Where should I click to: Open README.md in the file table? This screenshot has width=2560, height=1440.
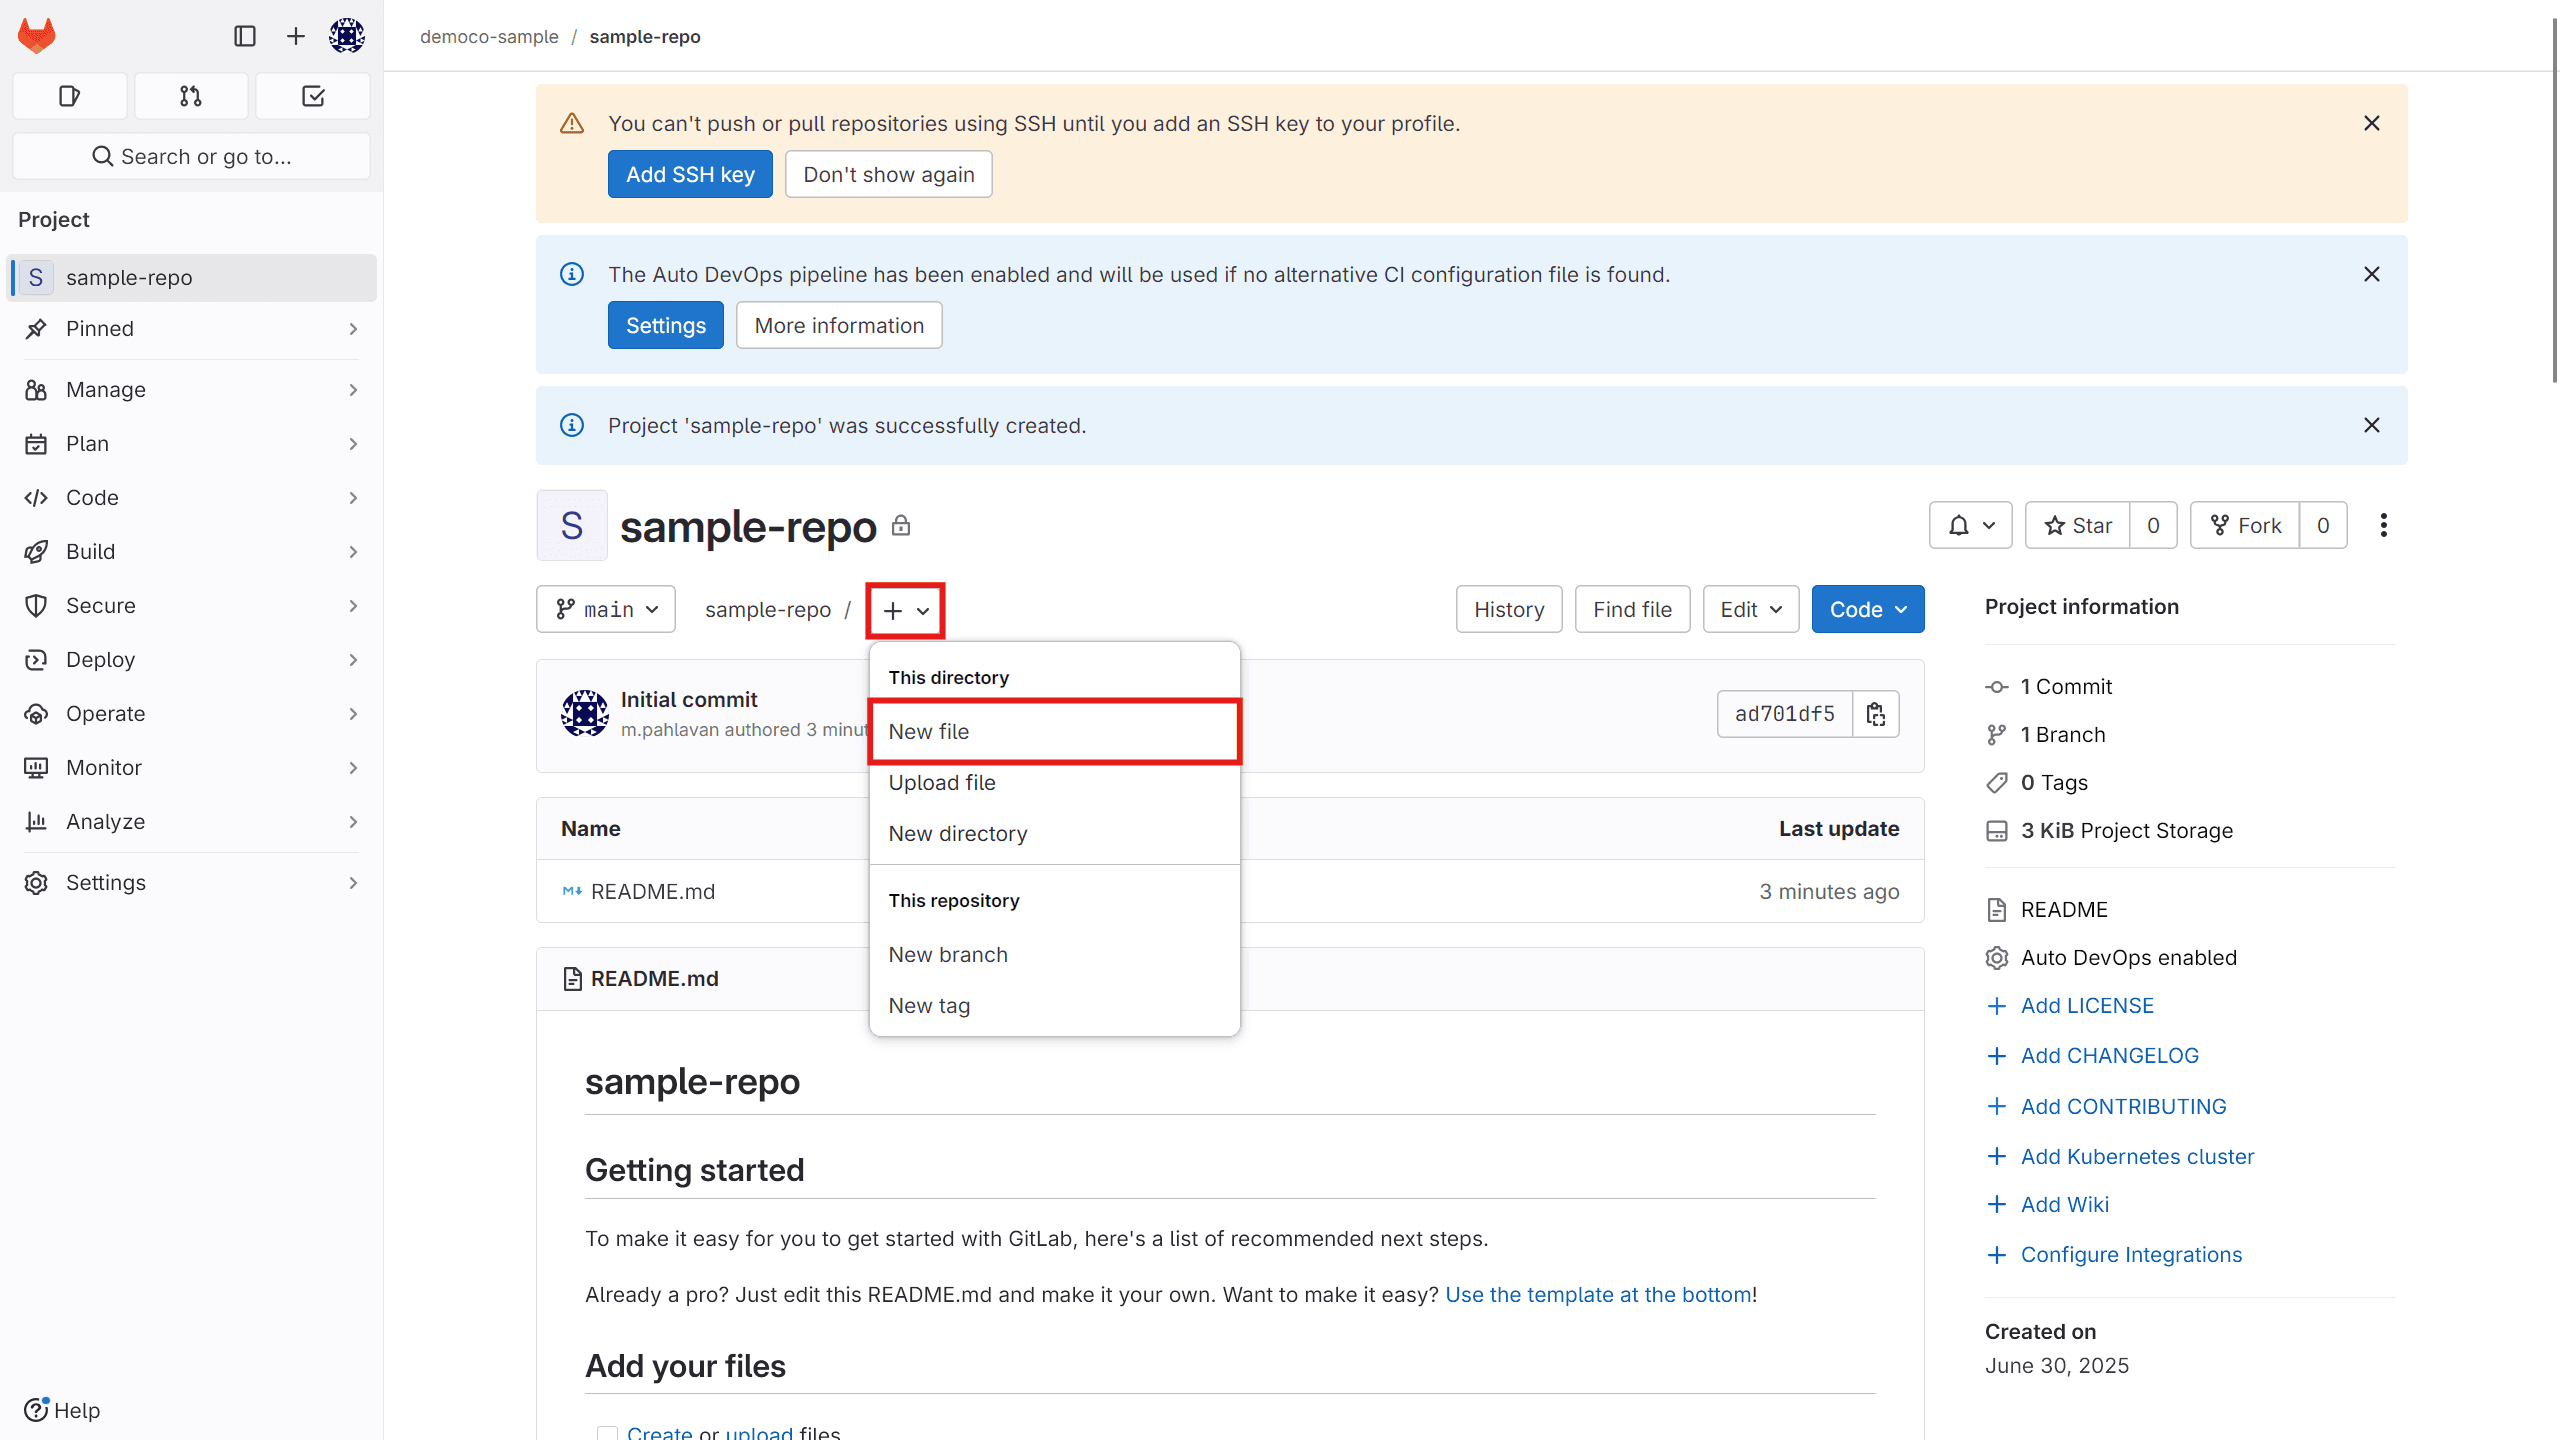coord(652,891)
